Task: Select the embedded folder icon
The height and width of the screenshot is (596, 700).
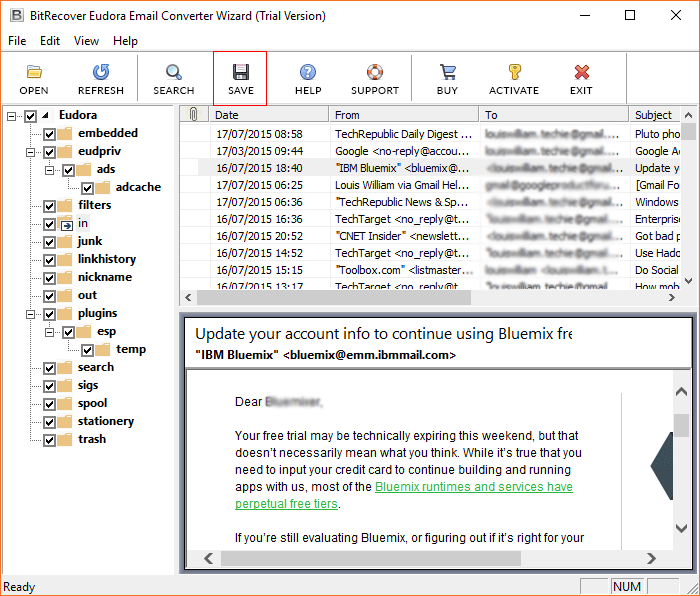Action: pos(65,133)
